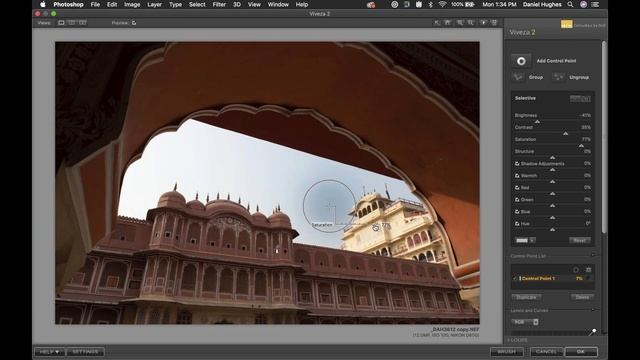Toggle the Green channel checkbox
The height and width of the screenshot is (360, 640).
517,200
